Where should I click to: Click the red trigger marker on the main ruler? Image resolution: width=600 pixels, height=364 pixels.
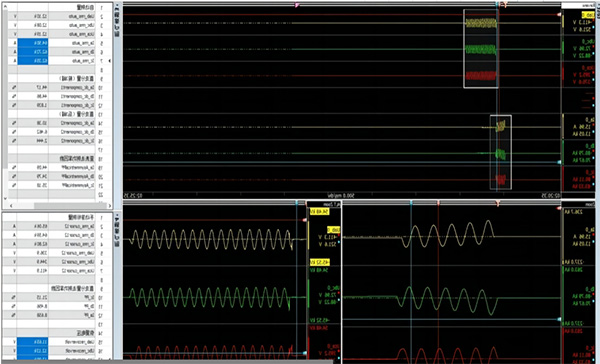point(505,5)
